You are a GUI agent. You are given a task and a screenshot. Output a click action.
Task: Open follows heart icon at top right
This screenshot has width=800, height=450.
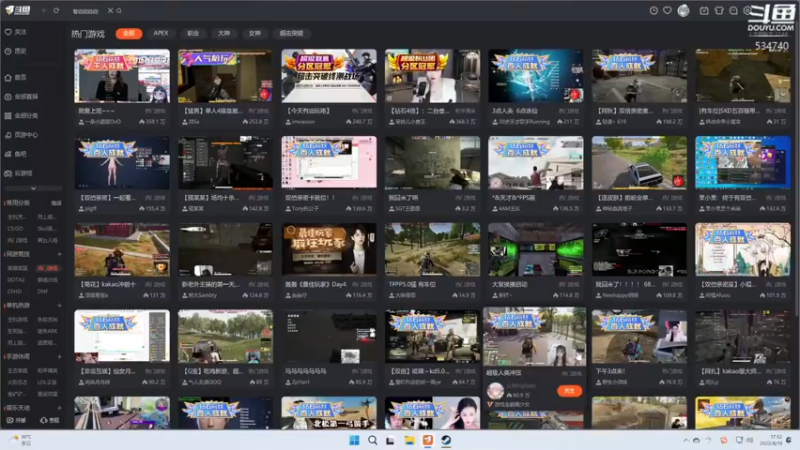tap(667, 10)
